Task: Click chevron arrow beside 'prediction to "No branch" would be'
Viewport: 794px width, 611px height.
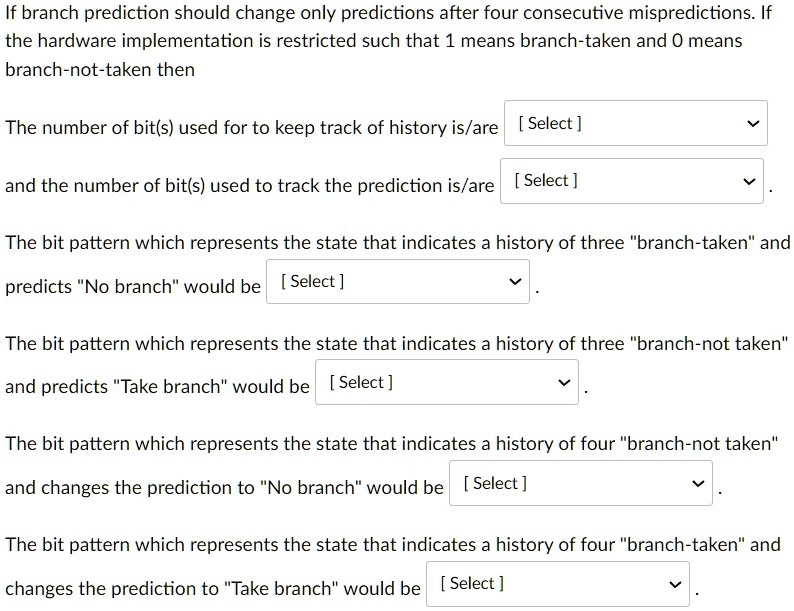Action: click(698, 483)
